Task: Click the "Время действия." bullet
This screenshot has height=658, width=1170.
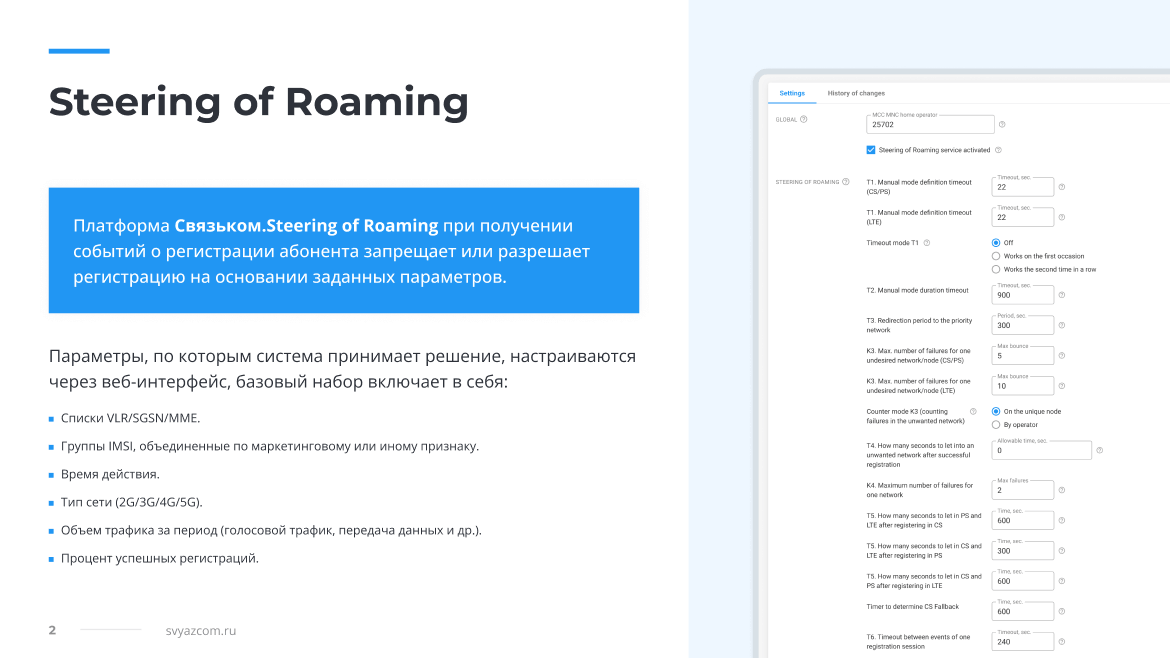Action: (x=110, y=474)
